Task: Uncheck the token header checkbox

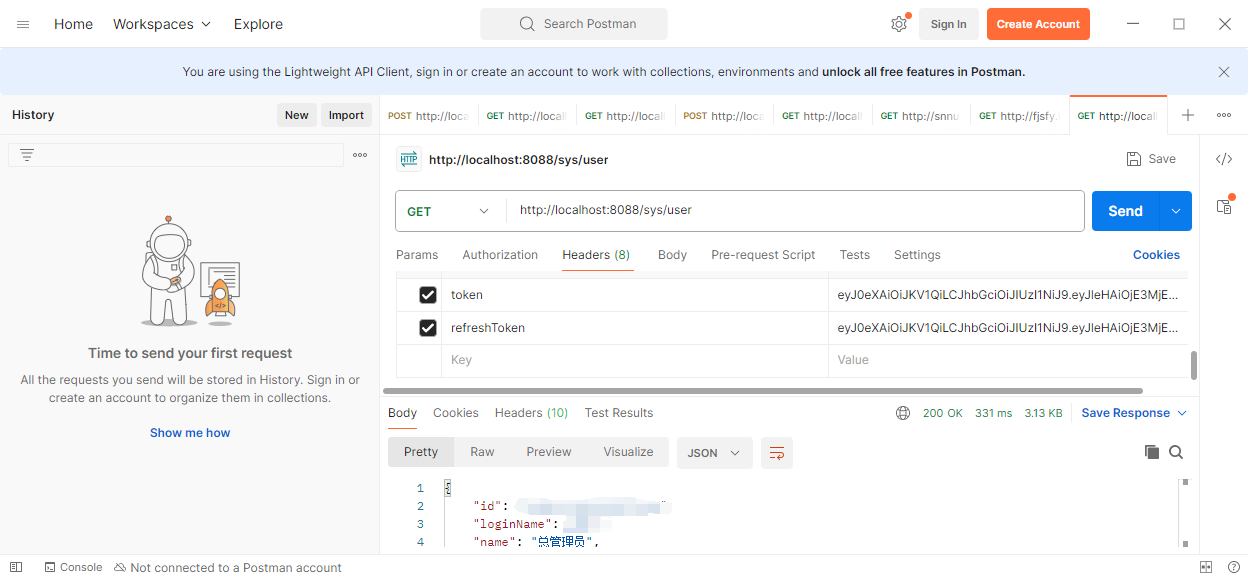Action: [428, 295]
